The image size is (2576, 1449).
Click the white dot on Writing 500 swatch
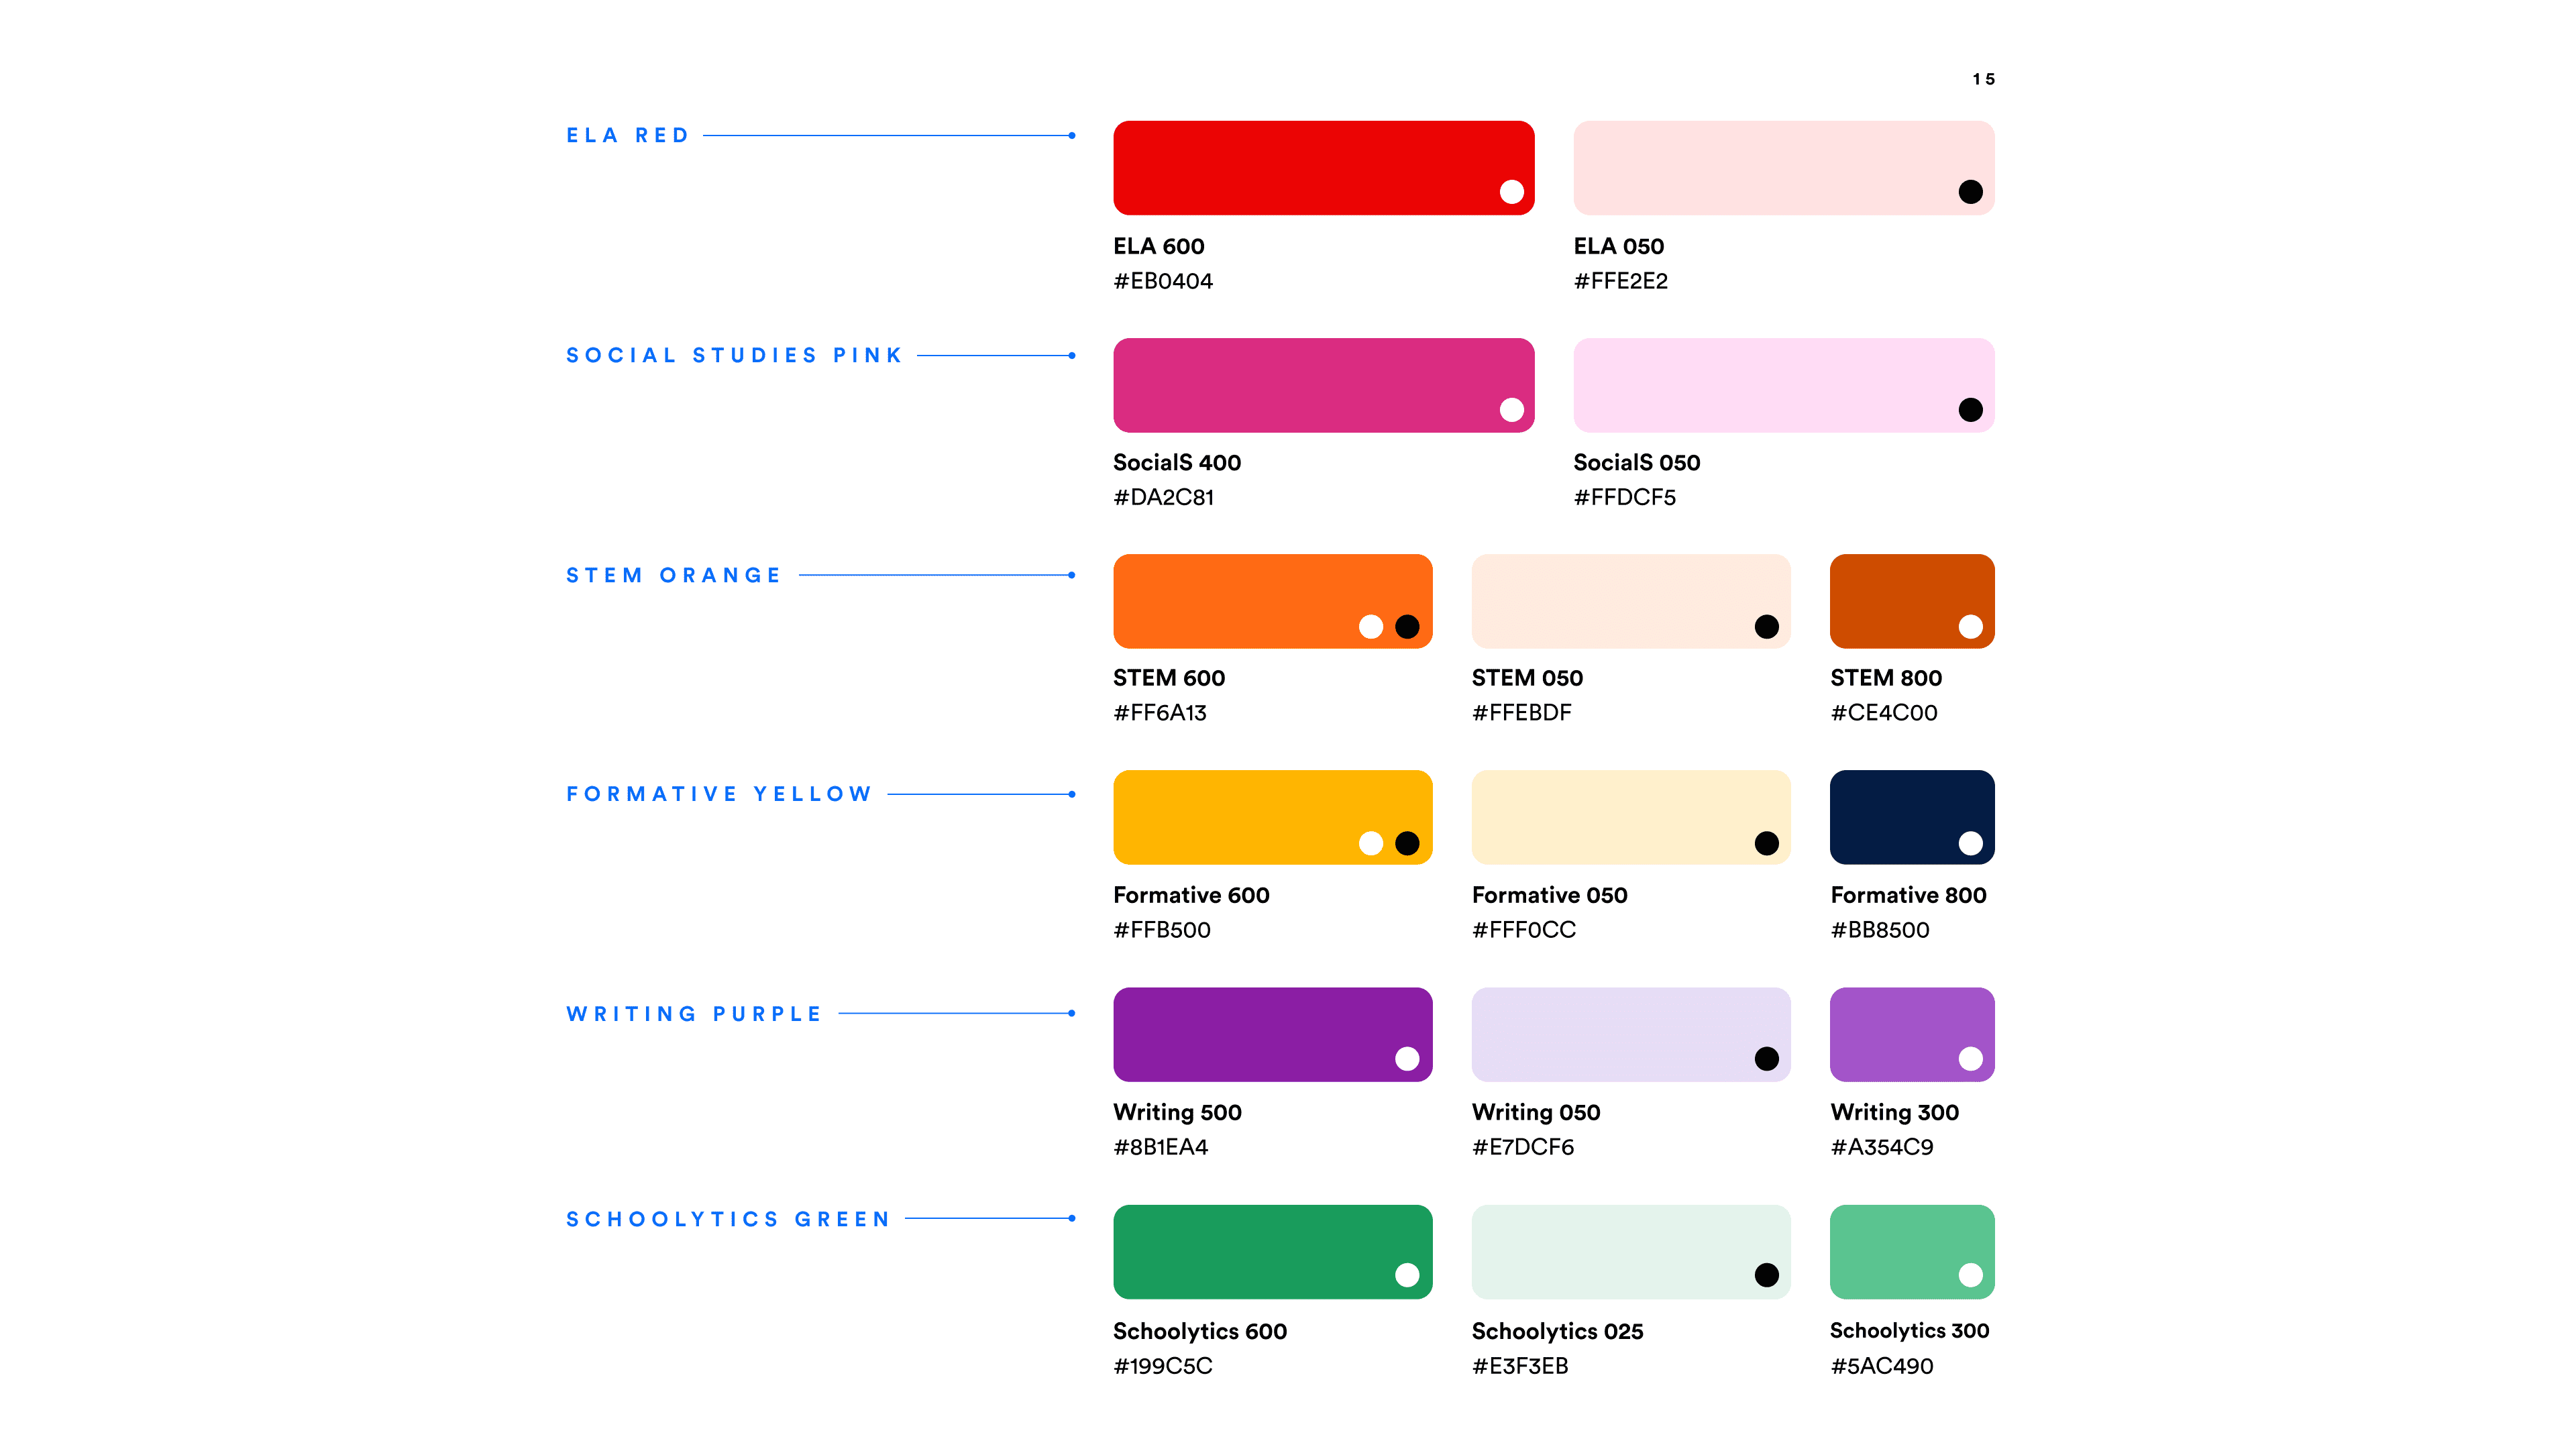click(1407, 1059)
